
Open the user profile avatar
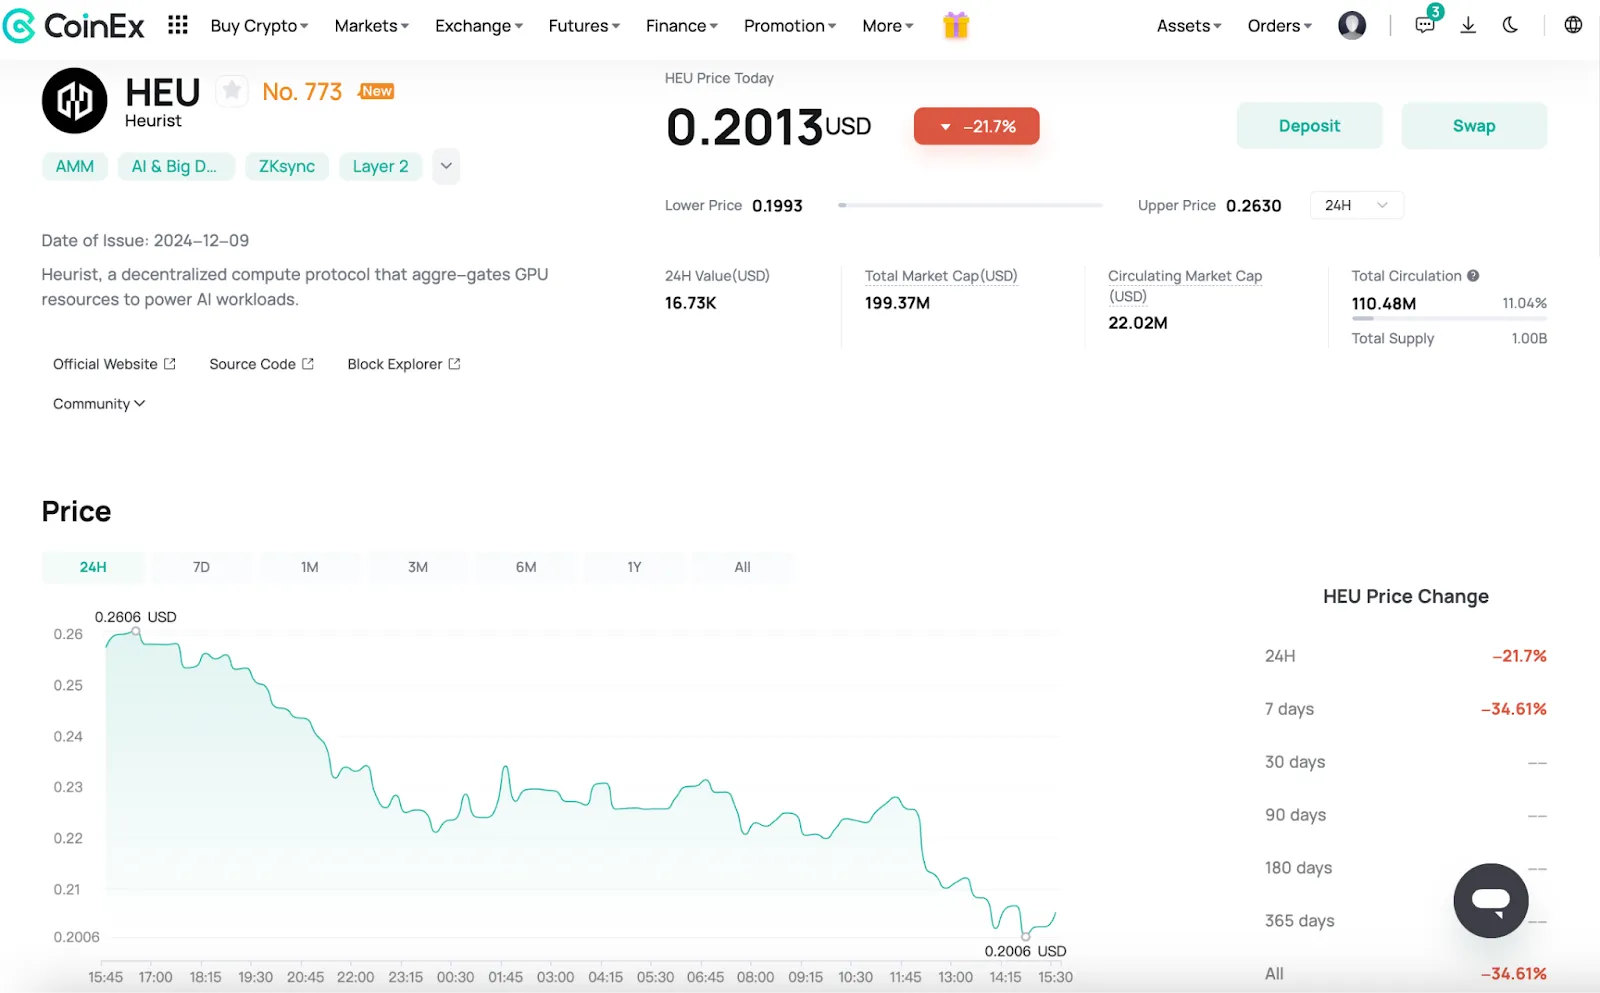click(1352, 25)
